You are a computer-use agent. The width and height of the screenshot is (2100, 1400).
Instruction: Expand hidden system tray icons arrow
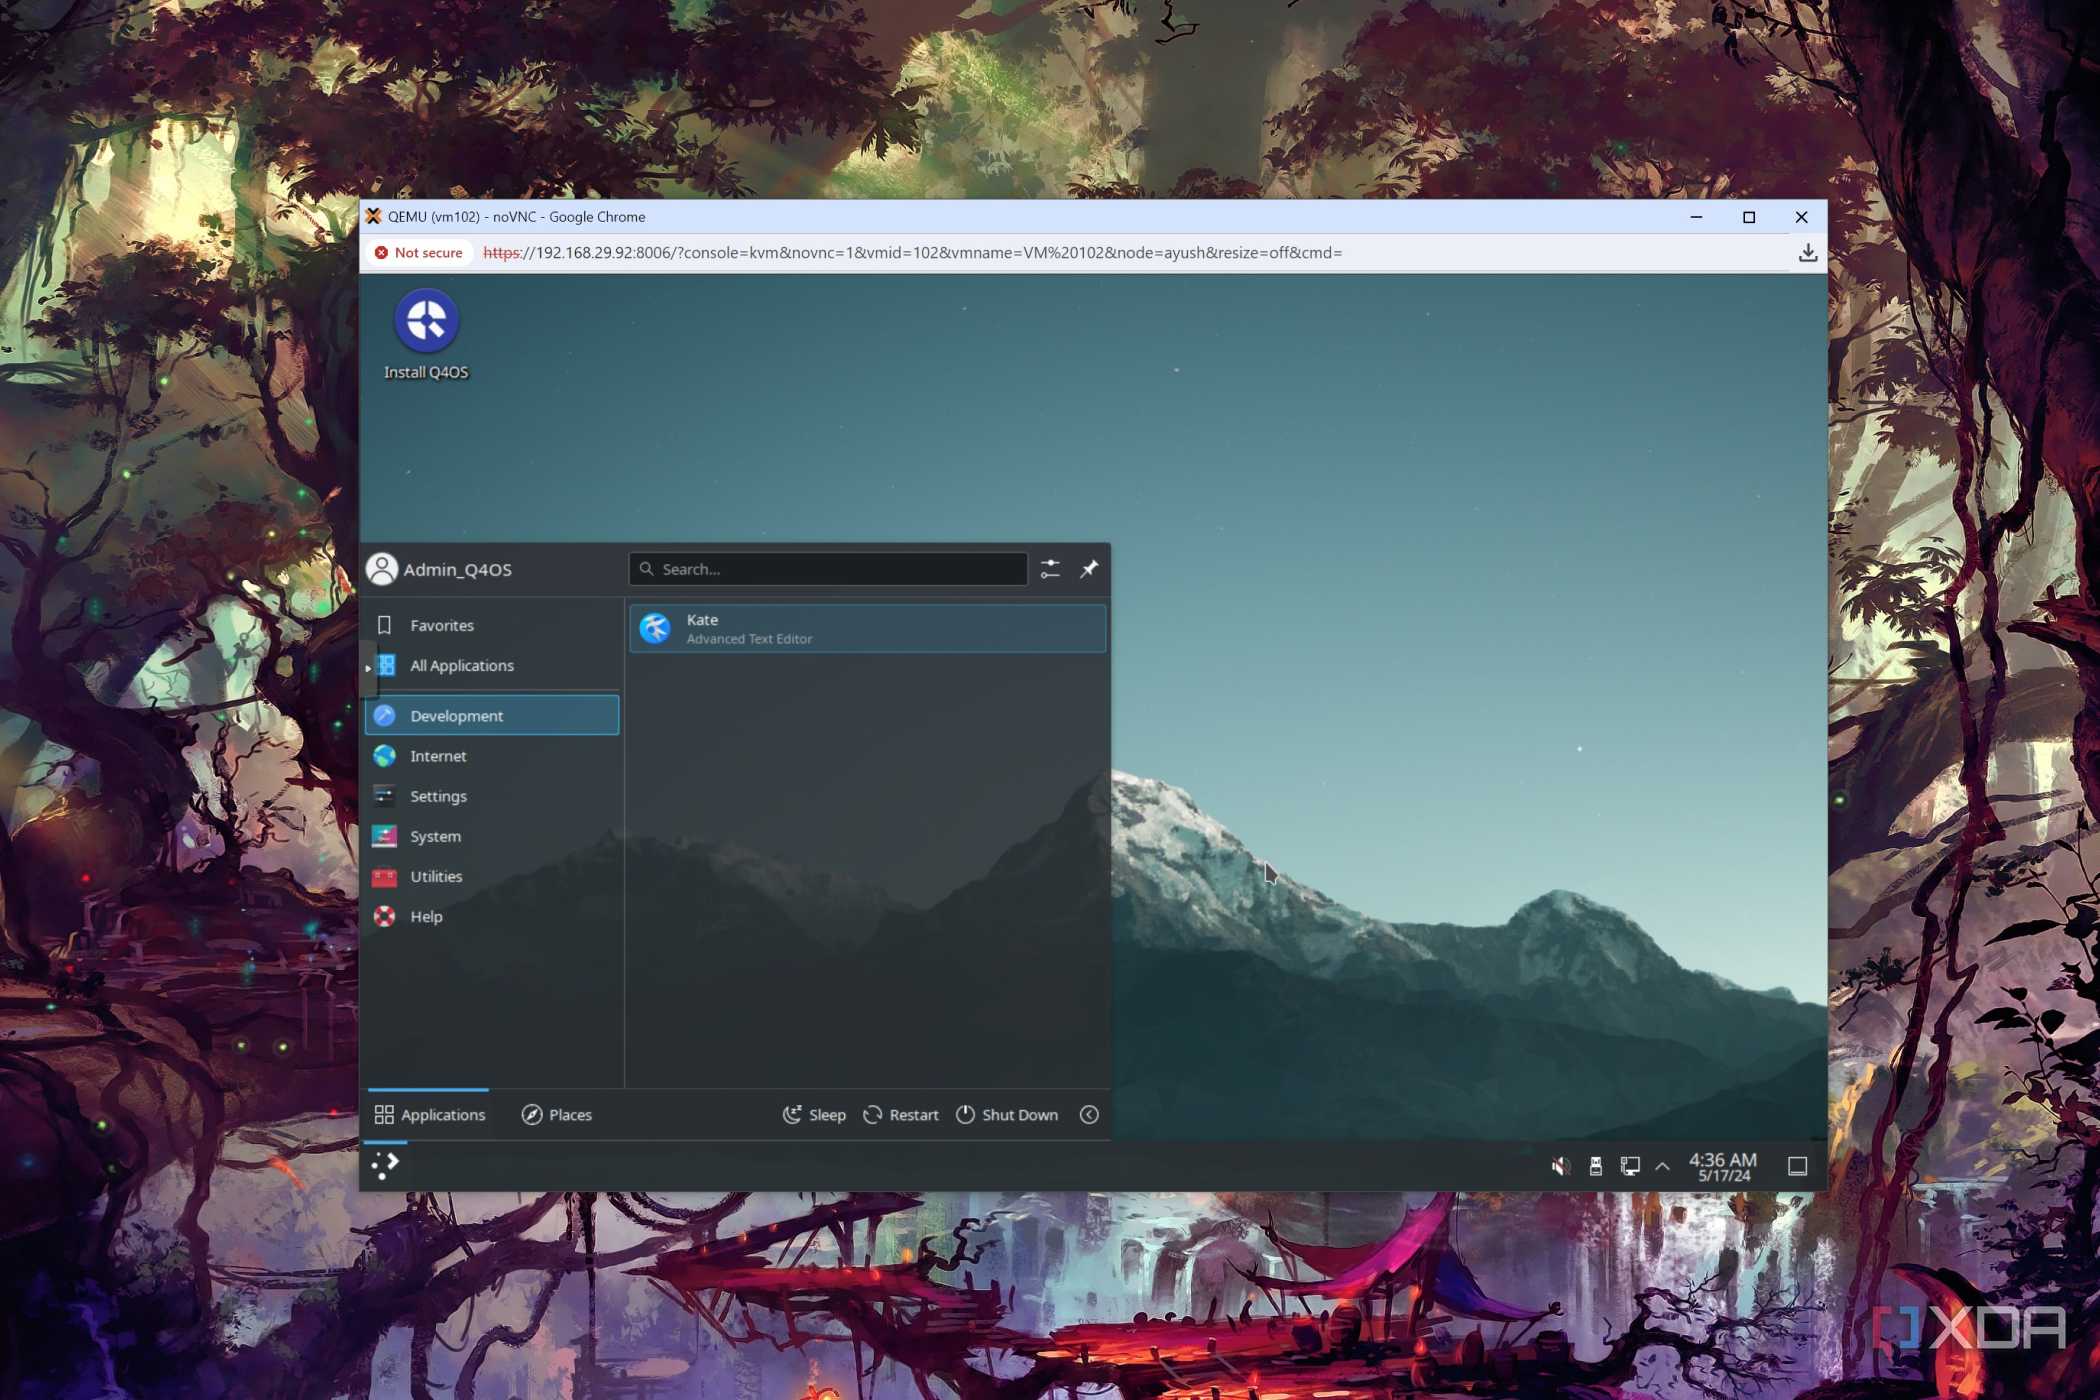(1662, 1166)
